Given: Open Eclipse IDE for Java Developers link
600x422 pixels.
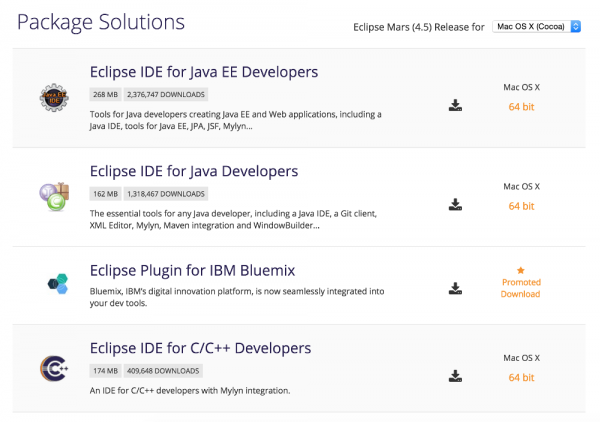Looking at the screenshot, I should [x=194, y=171].
